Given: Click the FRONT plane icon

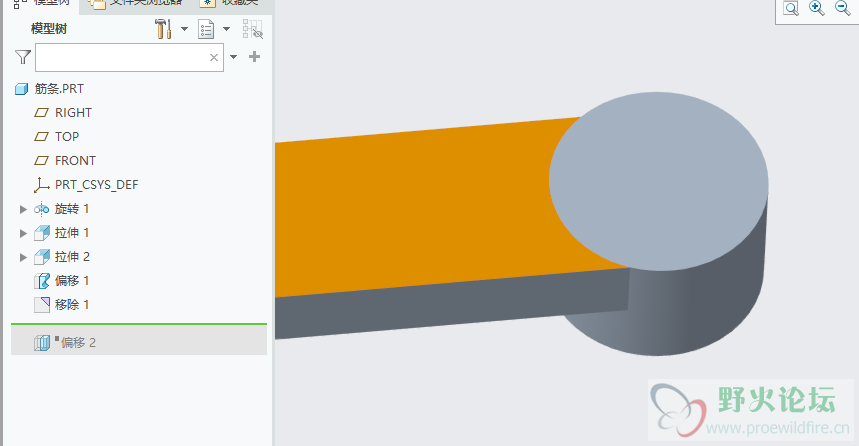Looking at the screenshot, I should (42, 161).
